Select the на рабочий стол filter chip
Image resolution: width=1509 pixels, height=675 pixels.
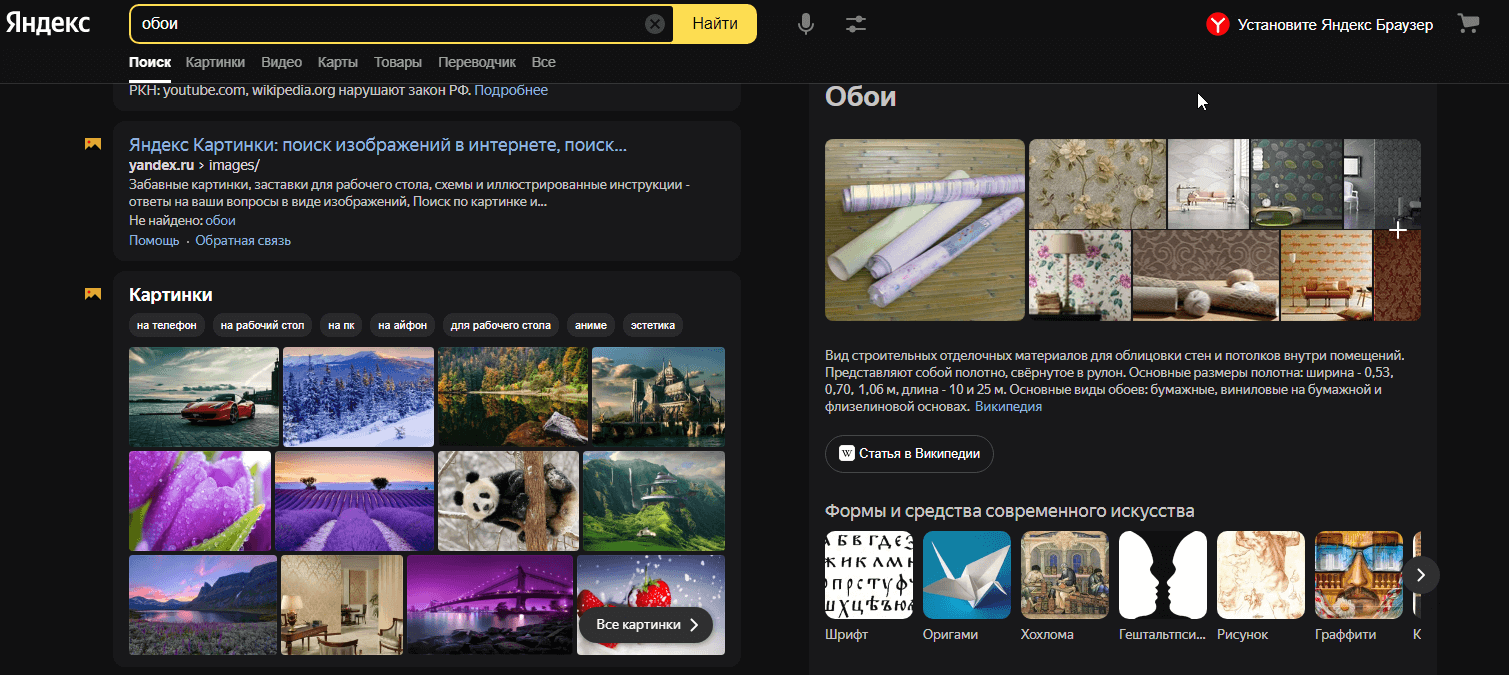262,325
